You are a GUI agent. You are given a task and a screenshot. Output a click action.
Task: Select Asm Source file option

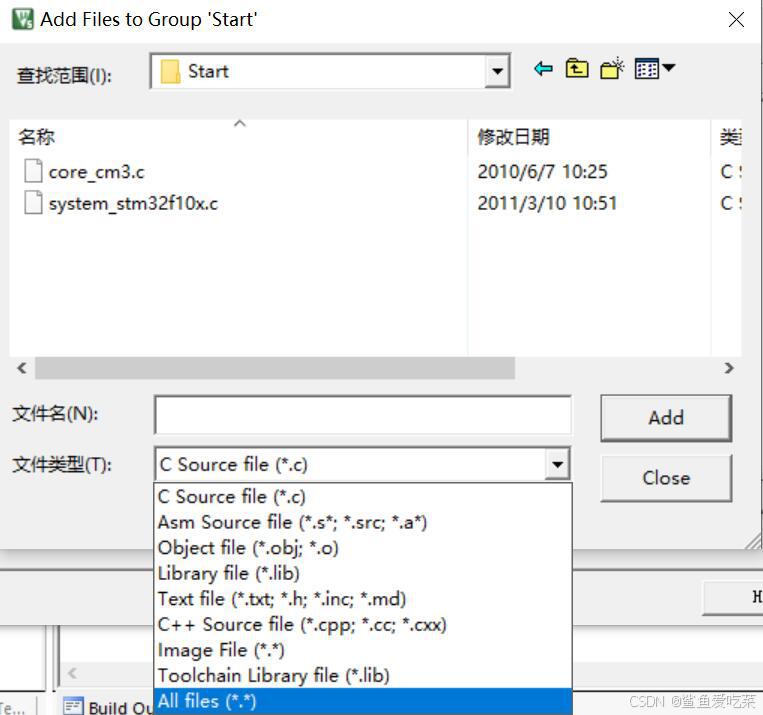(x=363, y=522)
